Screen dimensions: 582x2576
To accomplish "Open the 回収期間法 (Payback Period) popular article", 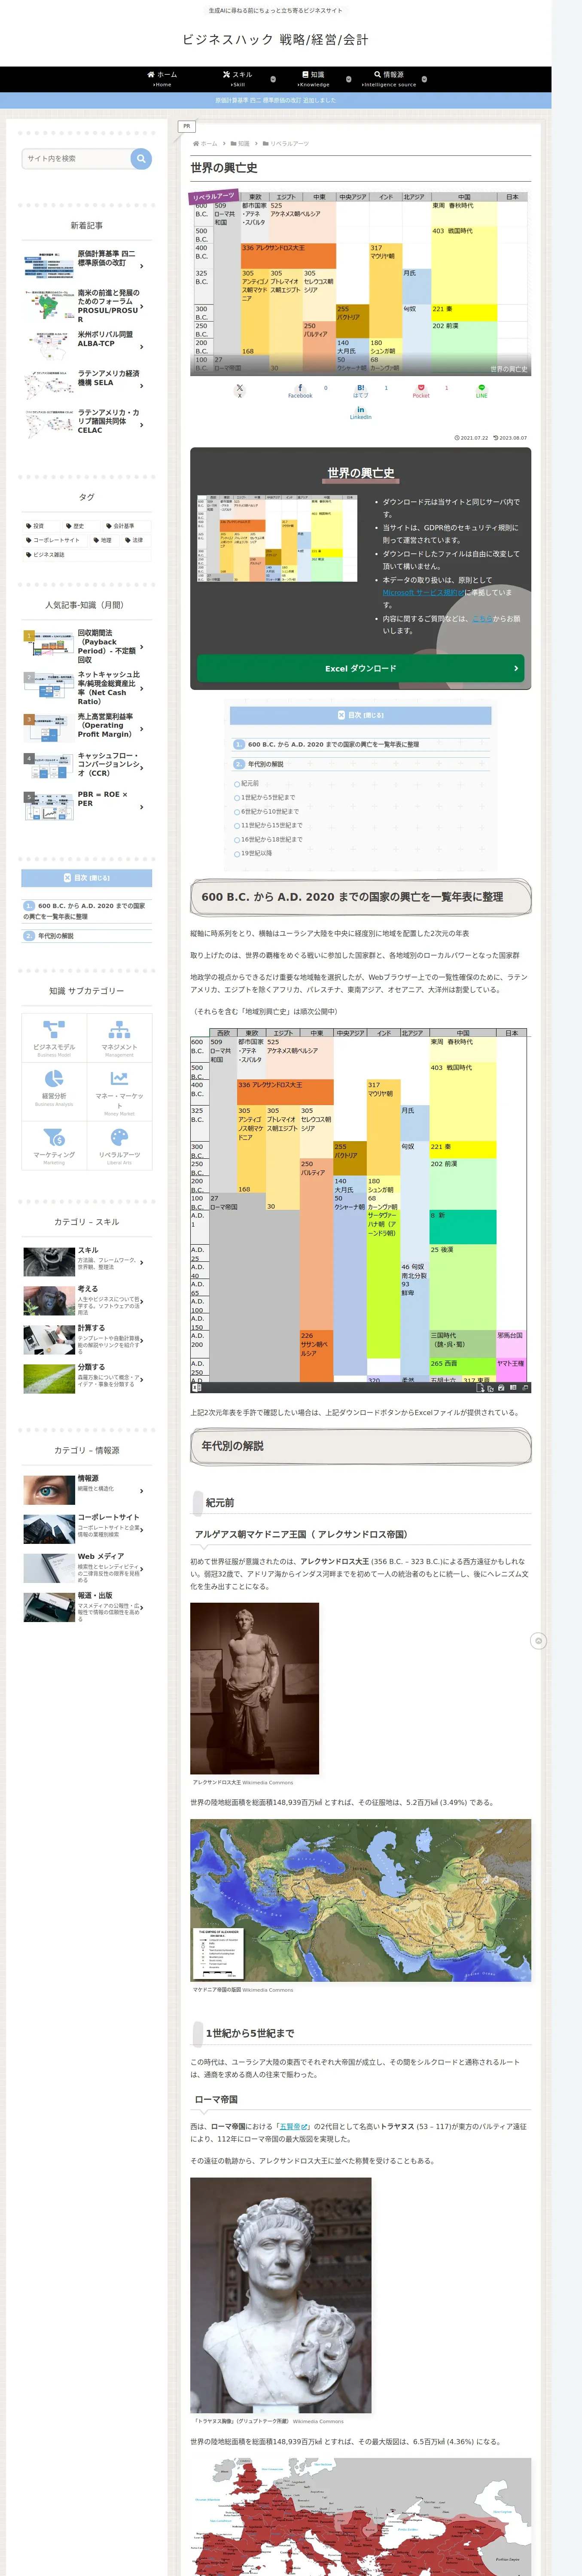I will (x=87, y=647).
